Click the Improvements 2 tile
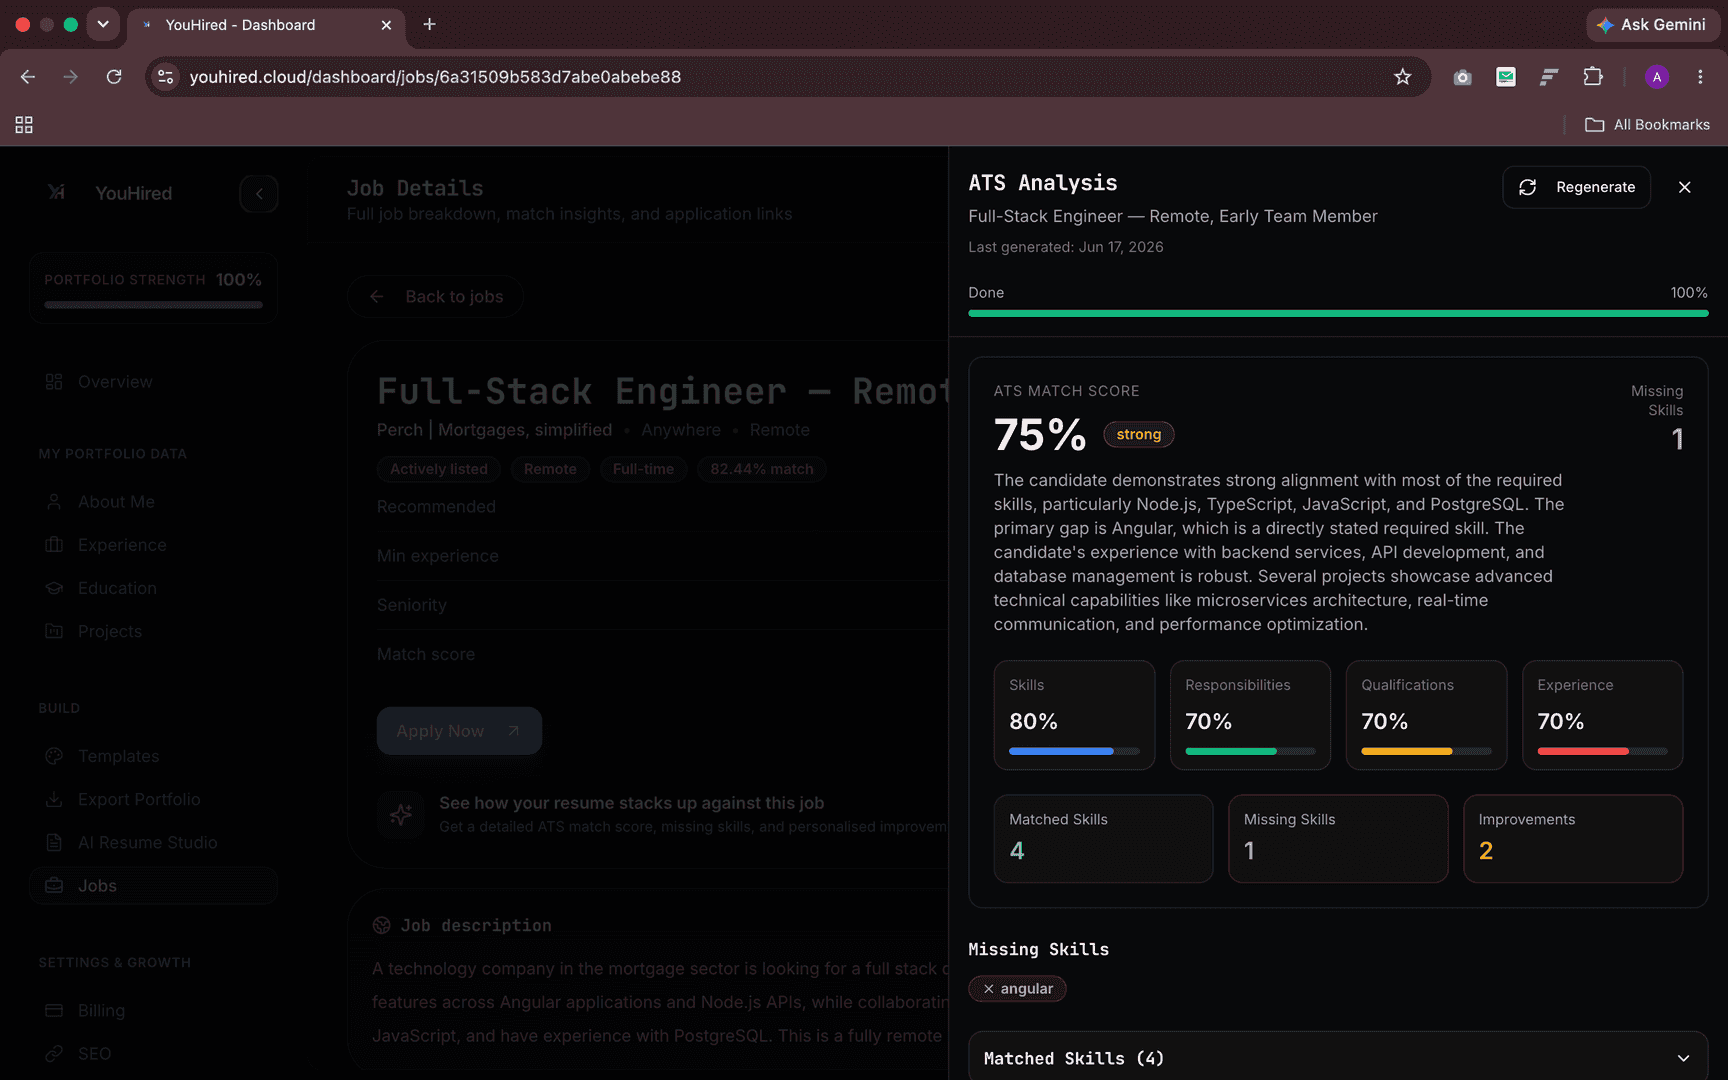Image resolution: width=1728 pixels, height=1080 pixels. click(1573, 838)
